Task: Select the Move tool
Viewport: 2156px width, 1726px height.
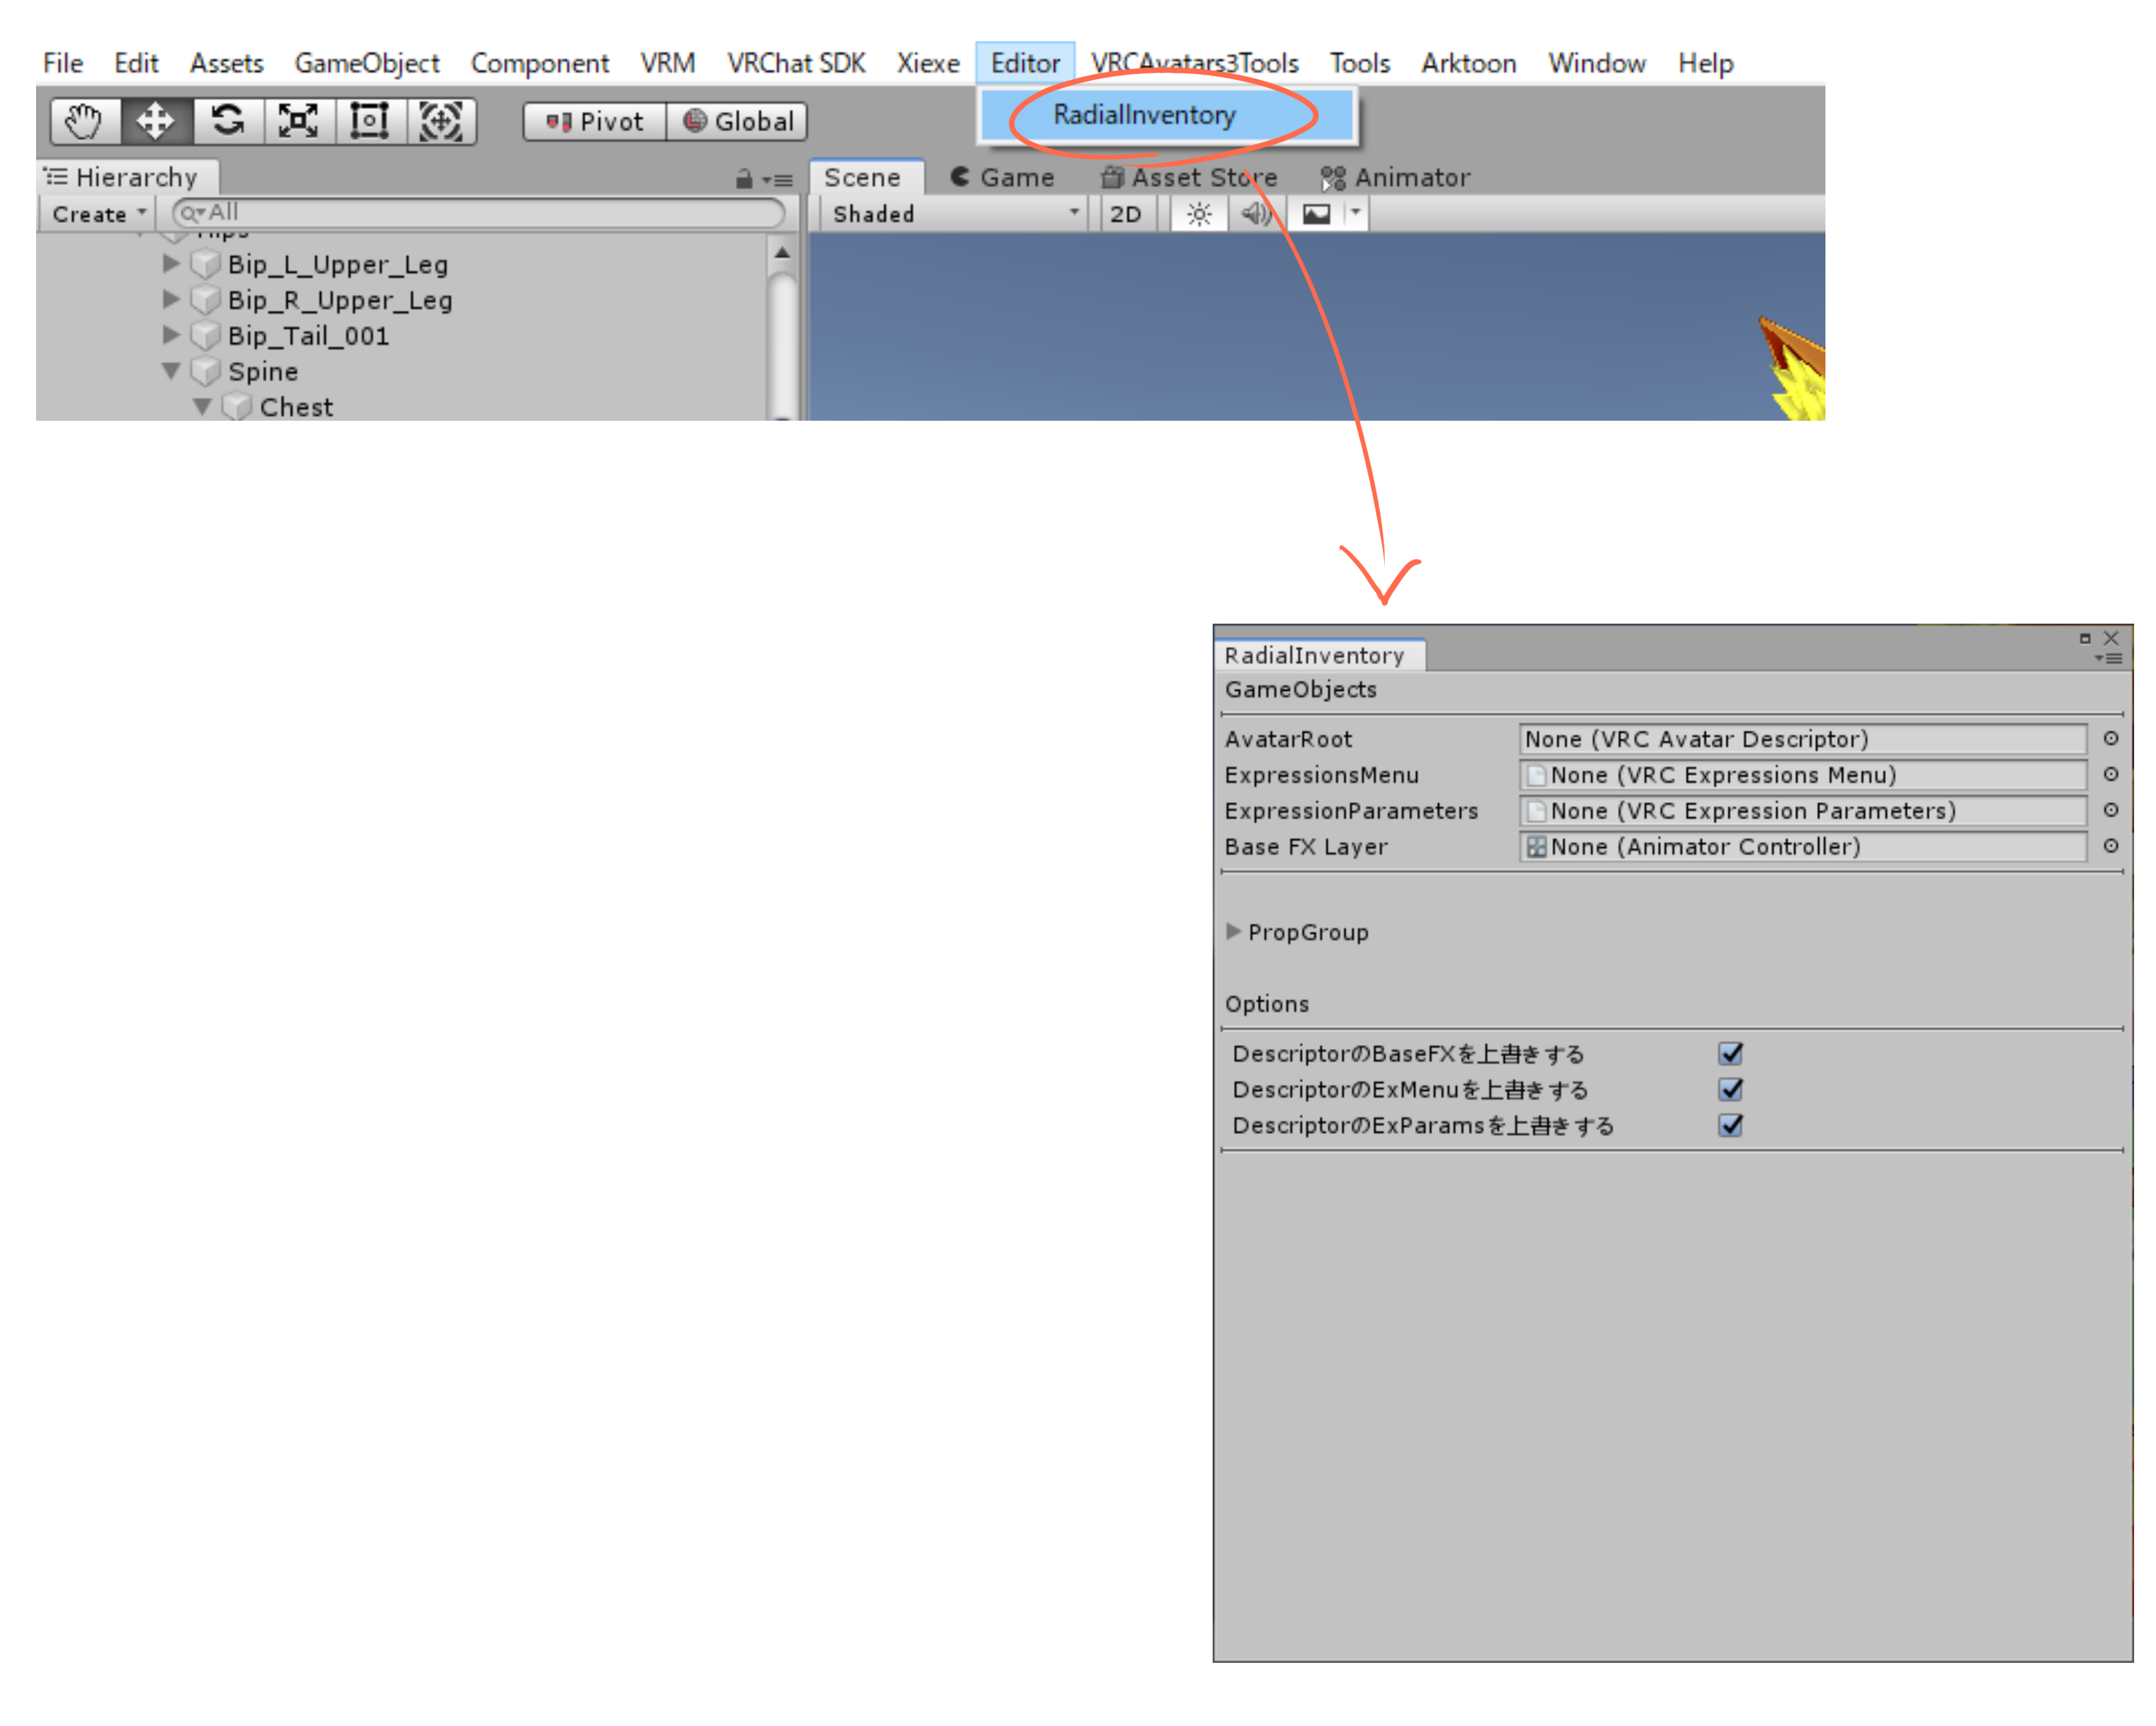Action: 155,121
